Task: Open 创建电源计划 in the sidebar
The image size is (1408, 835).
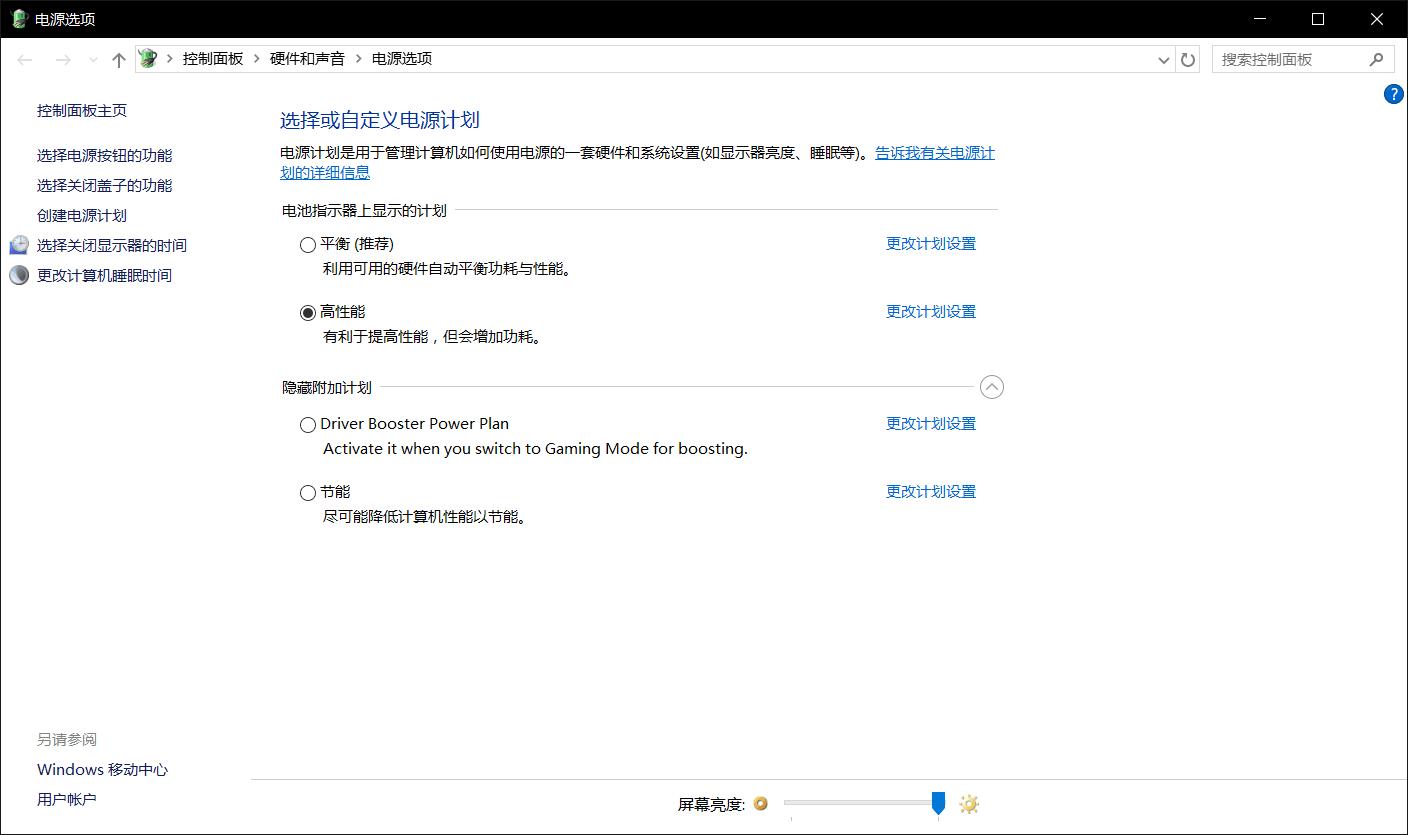Action: tap(81, 214)
